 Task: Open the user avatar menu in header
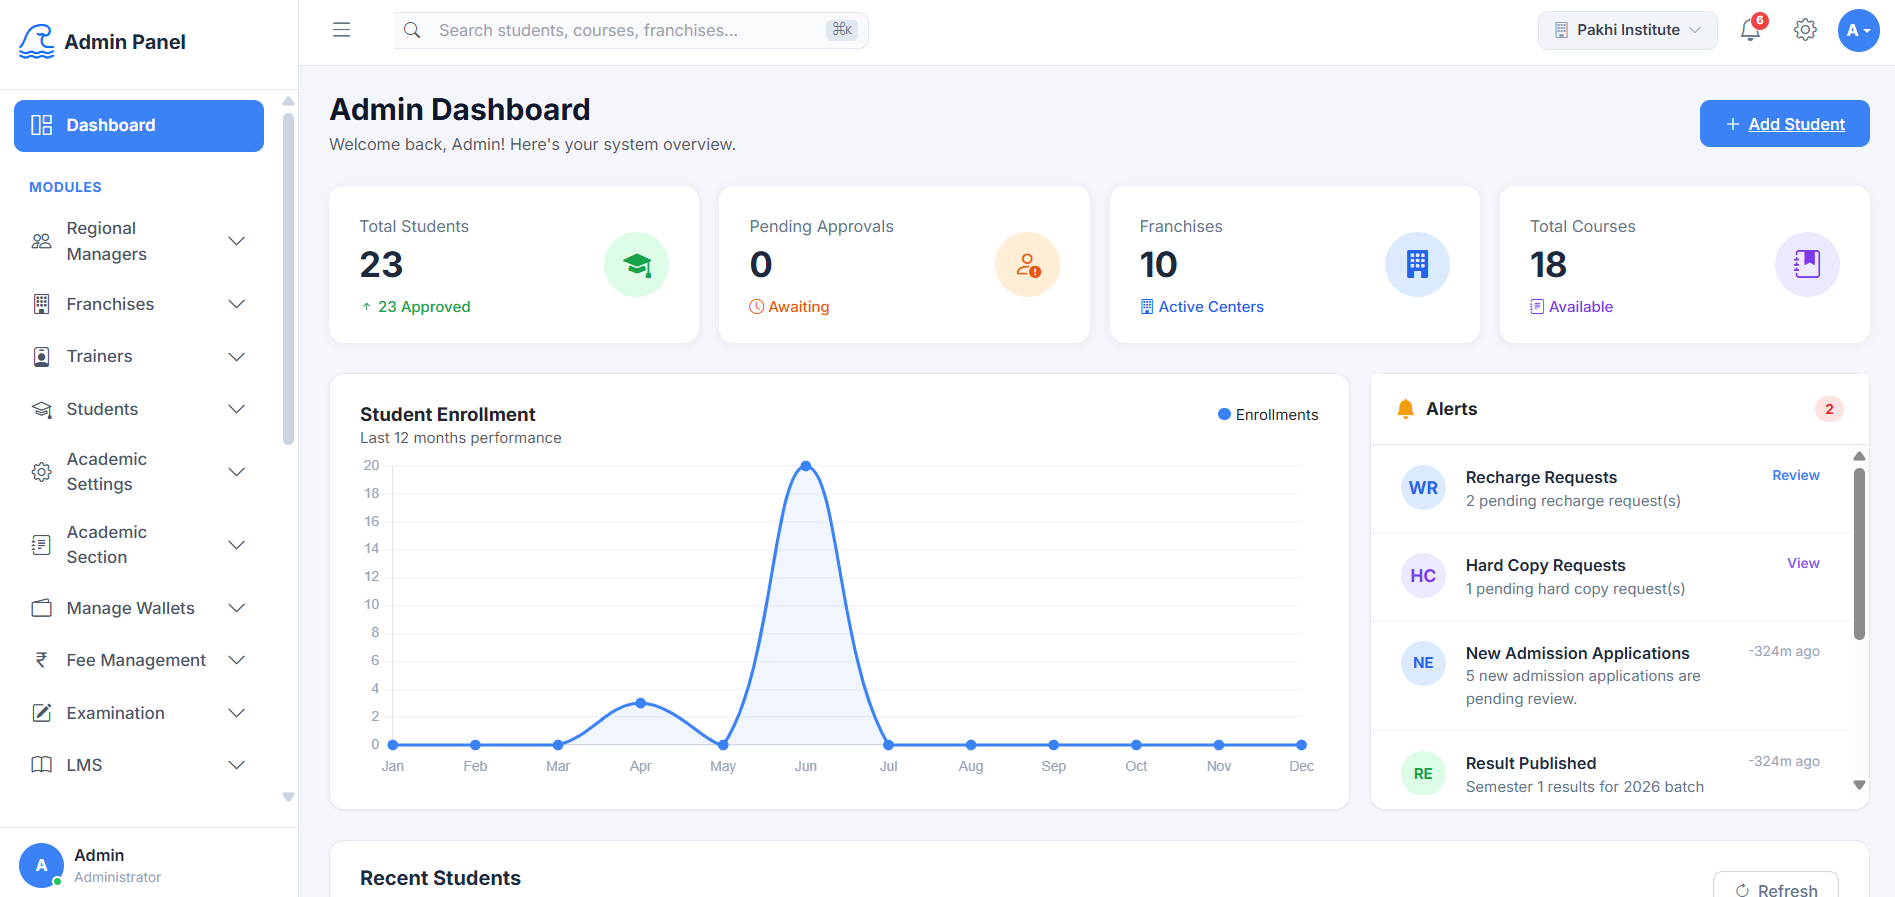(1858, 30)
